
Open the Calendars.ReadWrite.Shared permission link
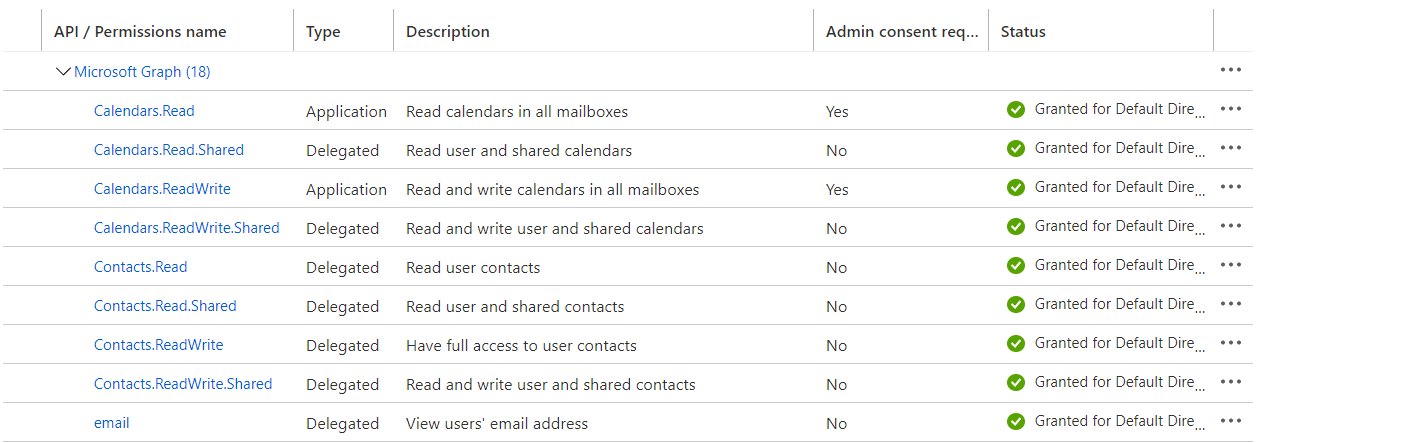pos(187,228)
